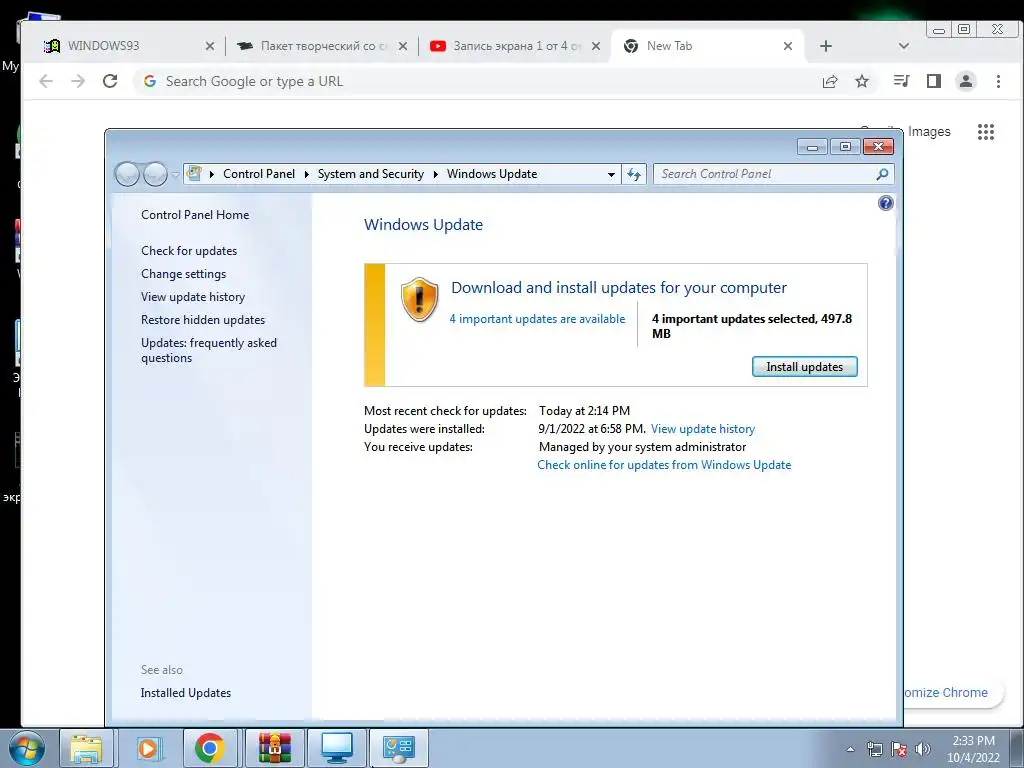The width and height of the screenshot is (1024, 768).
Task: Open the Windows Start menu
Action: click(25, 748)
